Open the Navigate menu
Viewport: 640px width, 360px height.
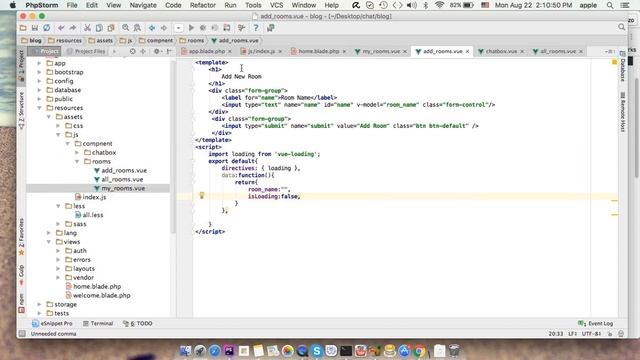pyautogui.click(x=143, y=5)
